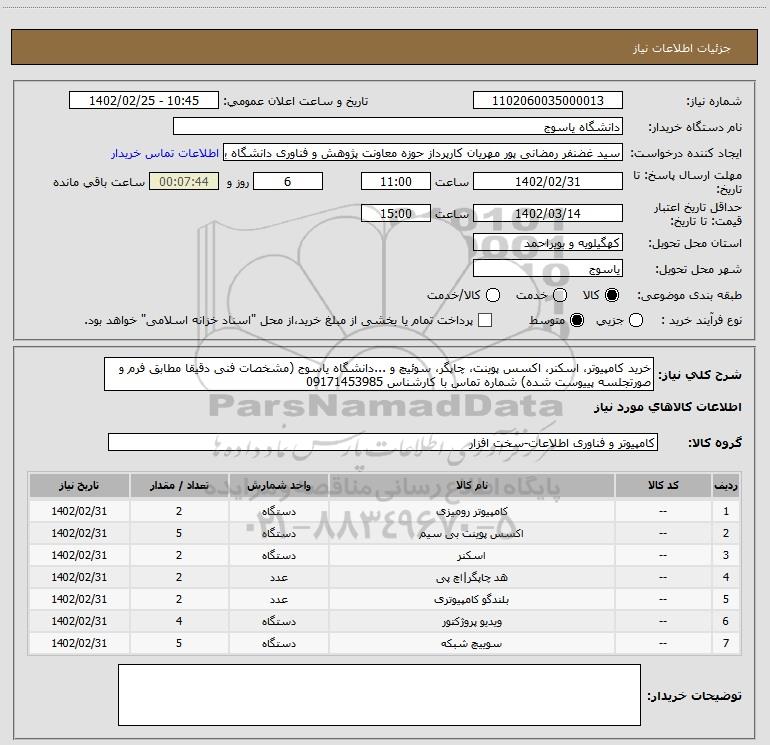The image size is (770, 745).
Task: Click row number 1 in the goods table
Action: (726, 511)
